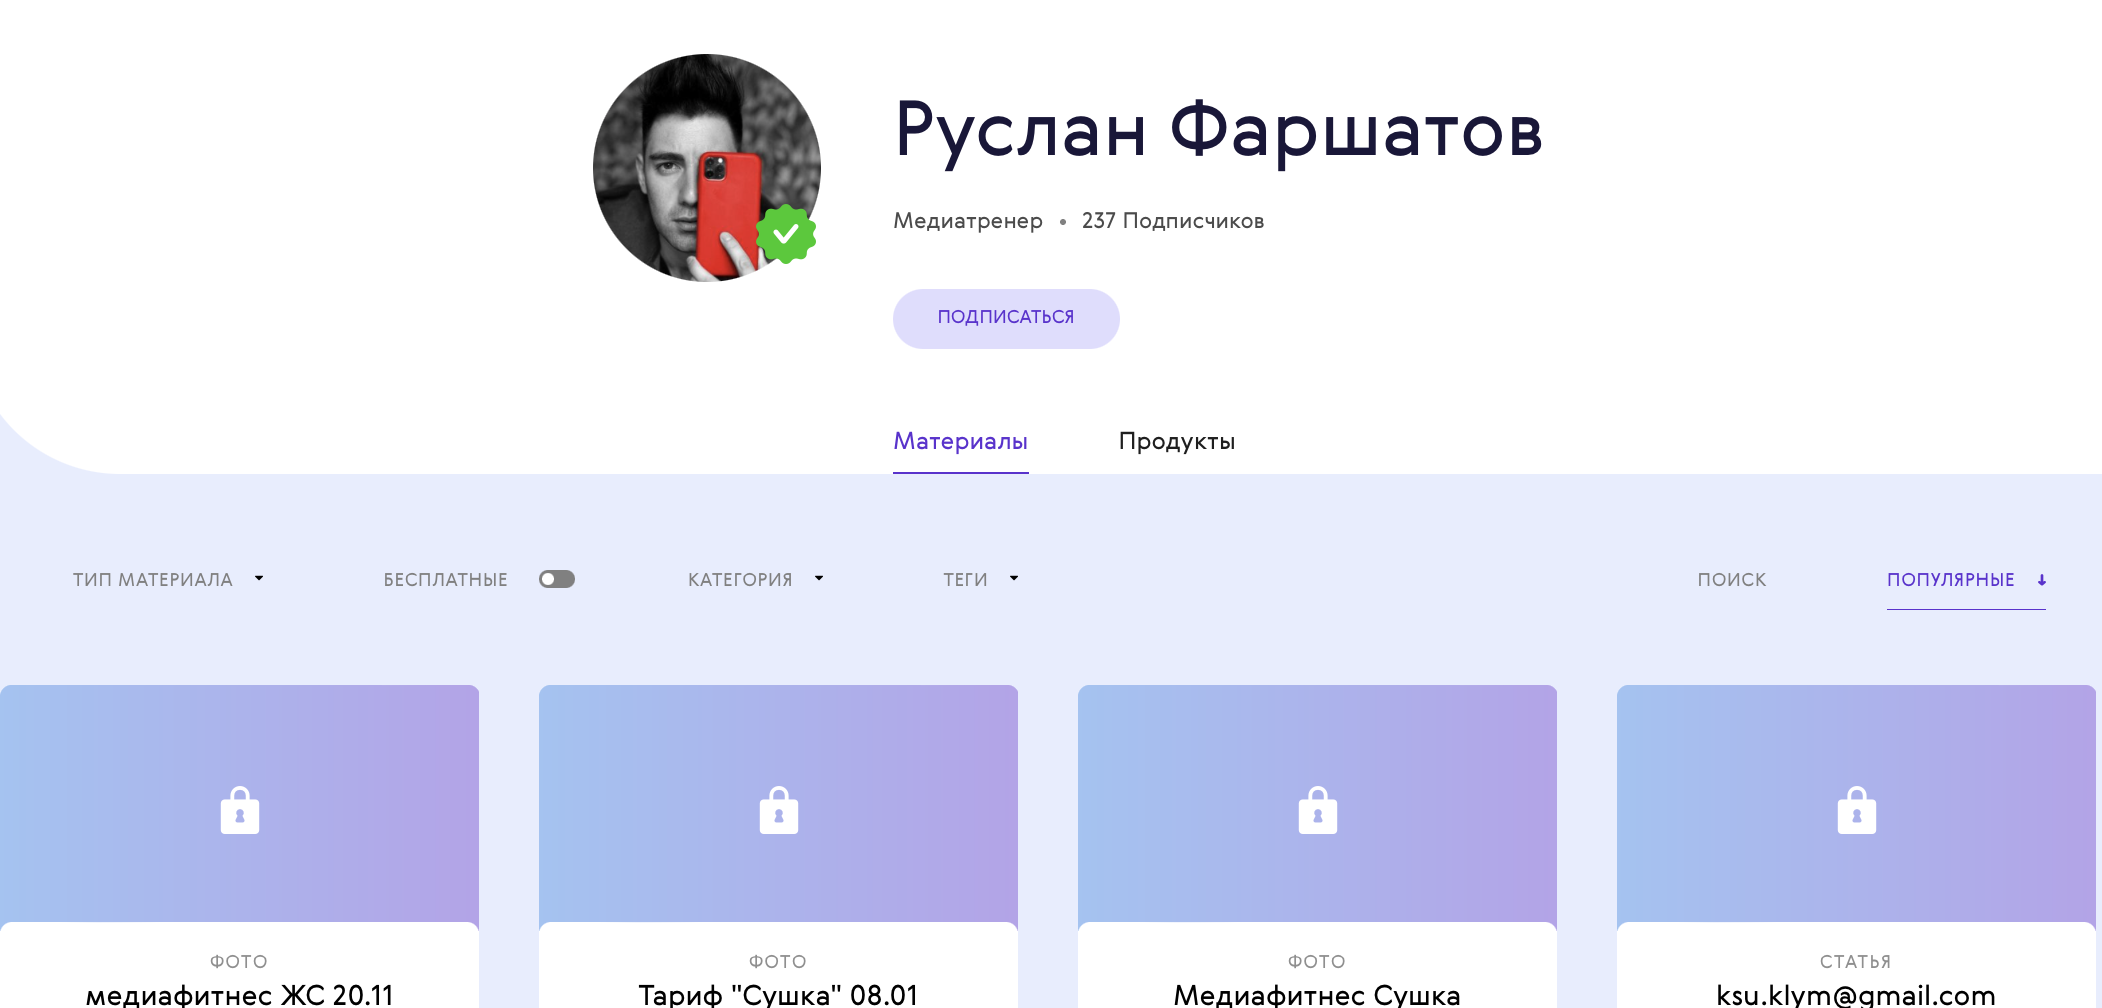This screenshot has height=1008, width=2102.
Task: Sort by Популярные
Action: pos(1951,580)
